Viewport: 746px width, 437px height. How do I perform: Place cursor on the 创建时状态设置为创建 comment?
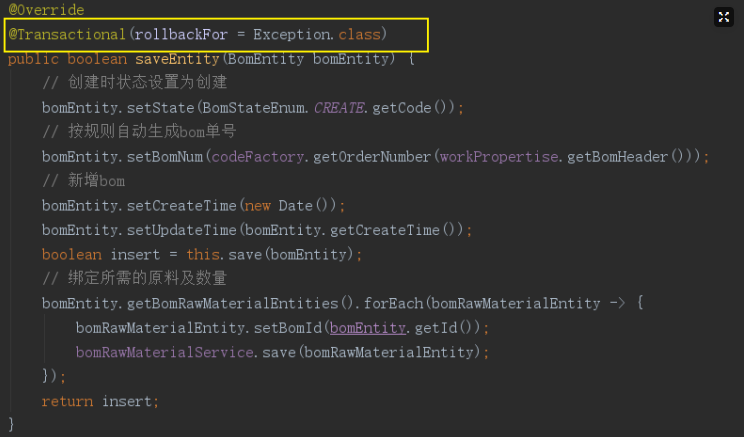click(135, 83)
